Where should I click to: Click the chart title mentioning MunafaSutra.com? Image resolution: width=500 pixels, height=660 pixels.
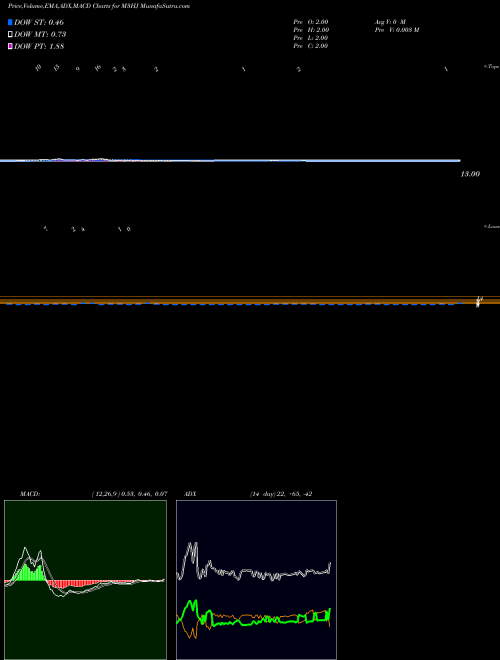pos(99,6)
